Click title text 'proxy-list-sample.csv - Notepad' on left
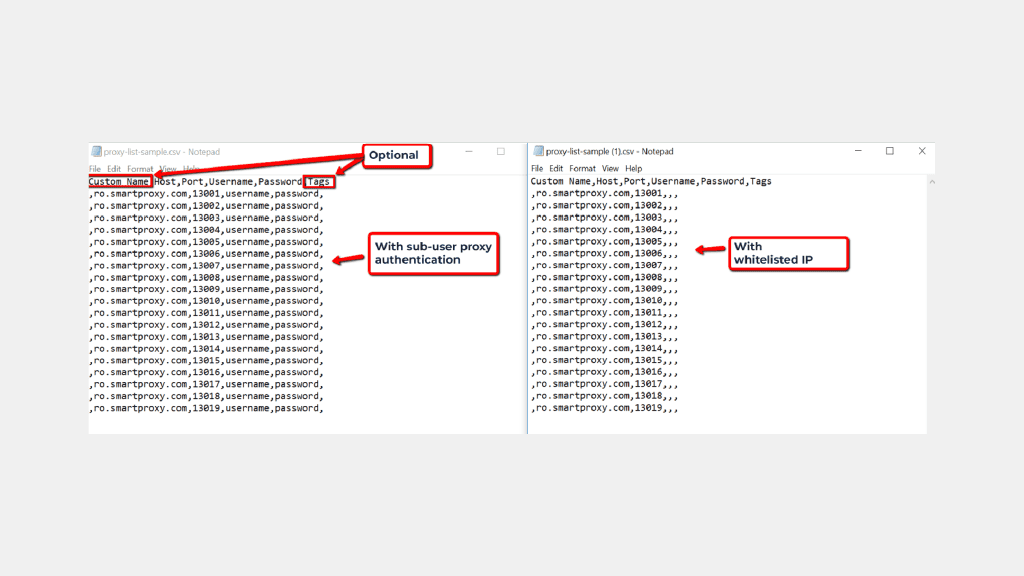 click(x=161, y=152)
